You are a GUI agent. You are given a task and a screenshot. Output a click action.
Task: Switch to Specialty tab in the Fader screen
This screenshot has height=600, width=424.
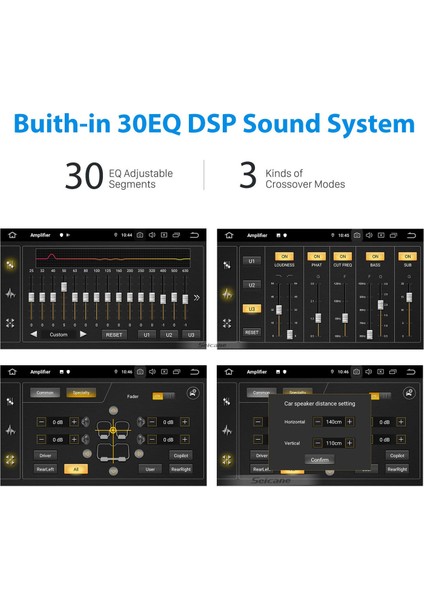[81, 393]
